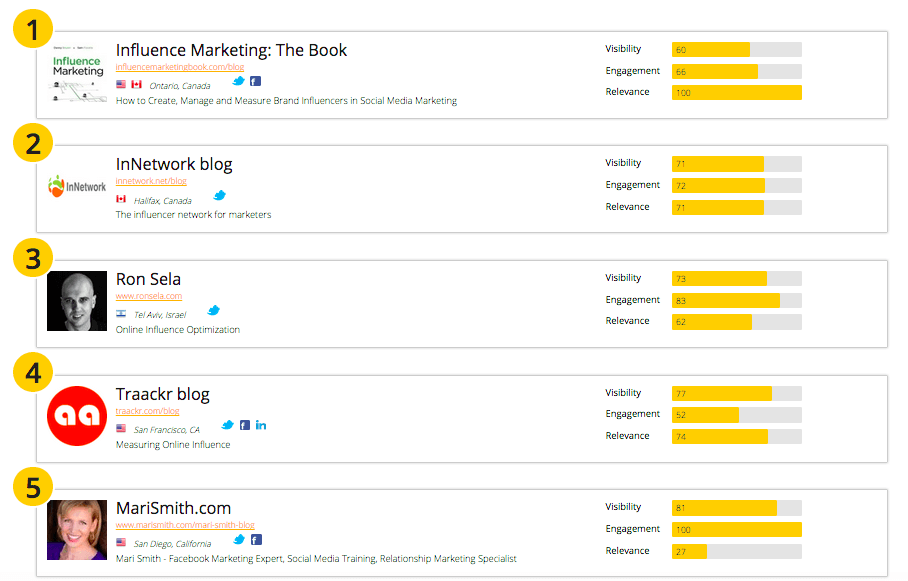This screenshot has width=908, height=581.
Task: Open MariSmith.com's Twitter icon
Action: pyautogui.click(x=239, y=540)
